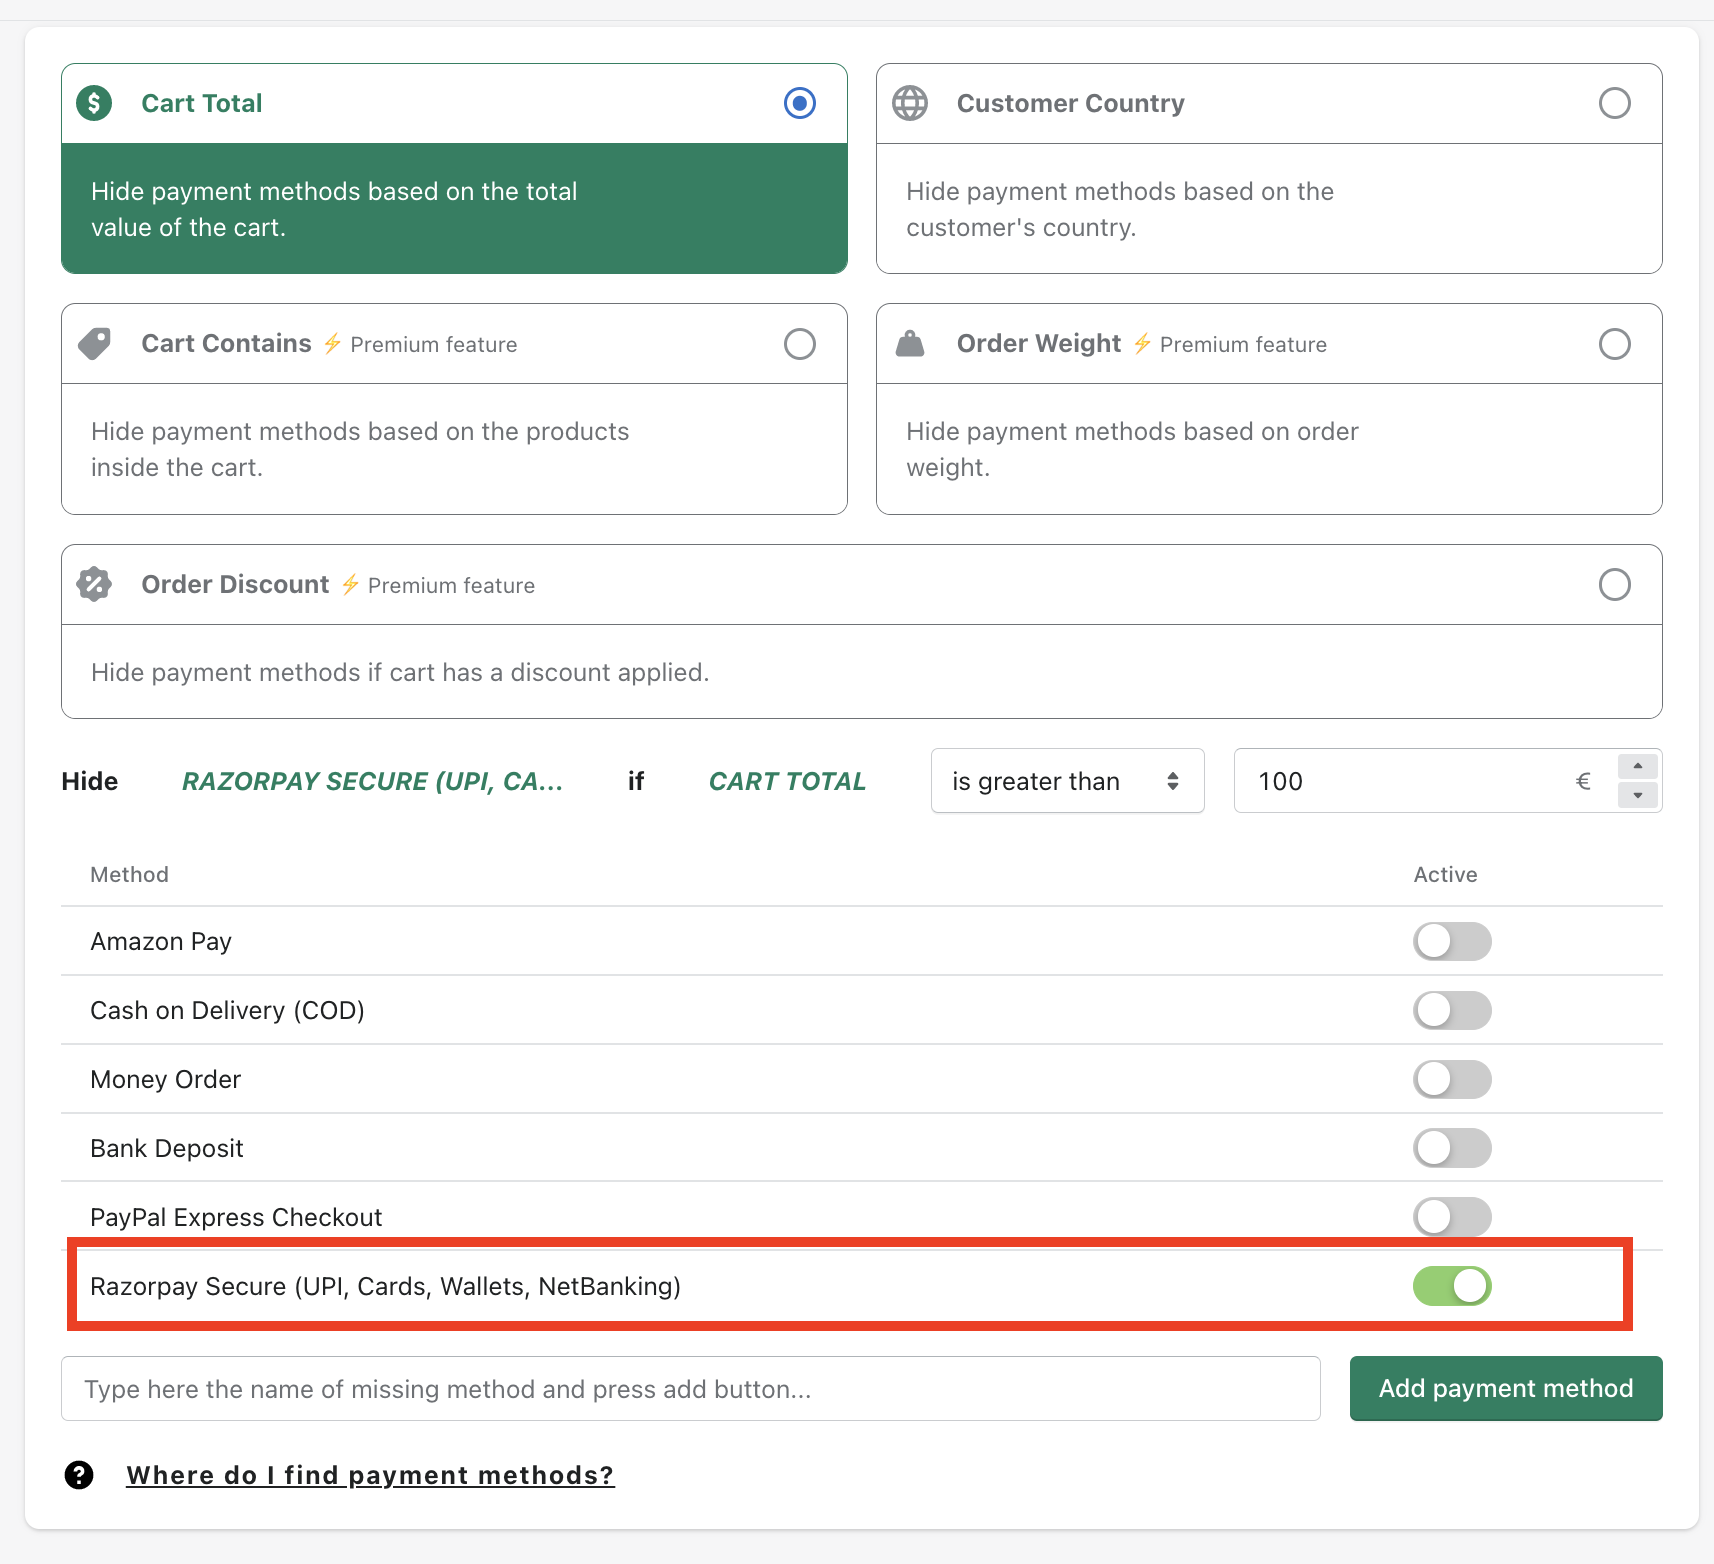Click the 'Bank Deposit' method name

point(167,1148)
